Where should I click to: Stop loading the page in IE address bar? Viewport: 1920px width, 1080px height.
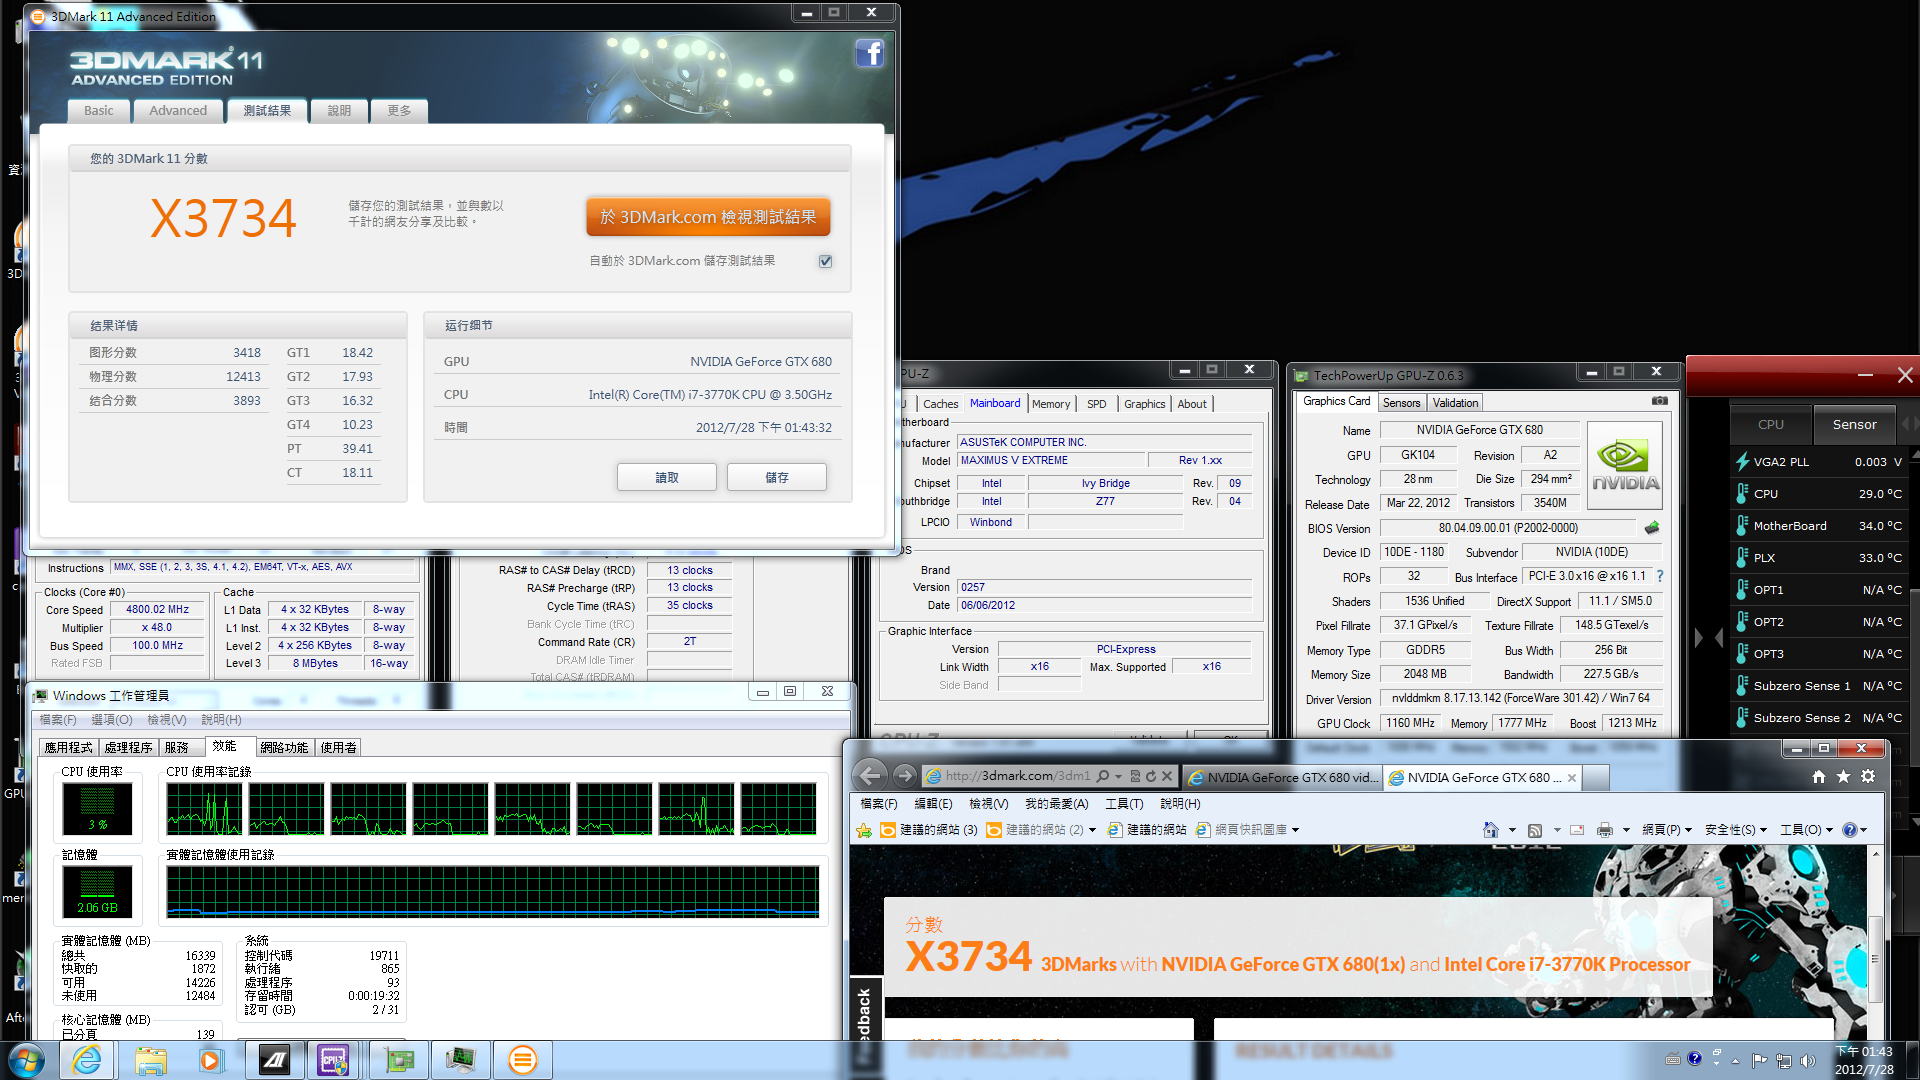(1167, 776)
